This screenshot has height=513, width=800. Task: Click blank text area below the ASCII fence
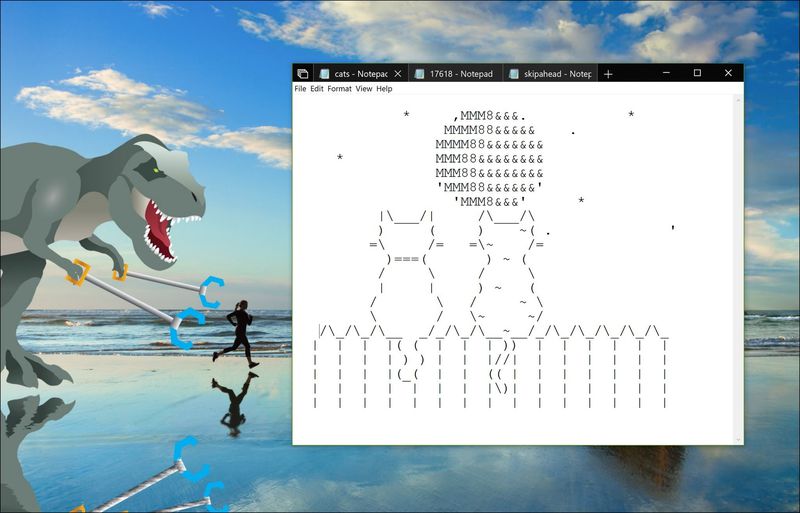500,426
